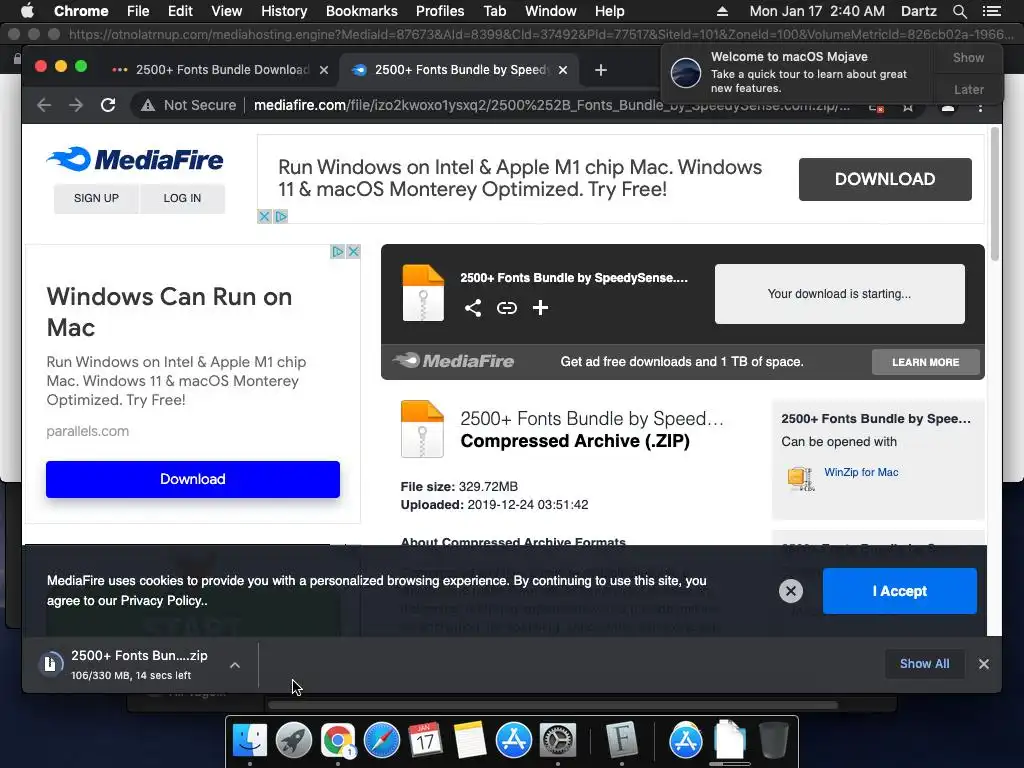Image resolution: width=1024 pixels, height=768 pixels.
Task: Click LEARN MORE button
Action: click(x=925, y=362)
